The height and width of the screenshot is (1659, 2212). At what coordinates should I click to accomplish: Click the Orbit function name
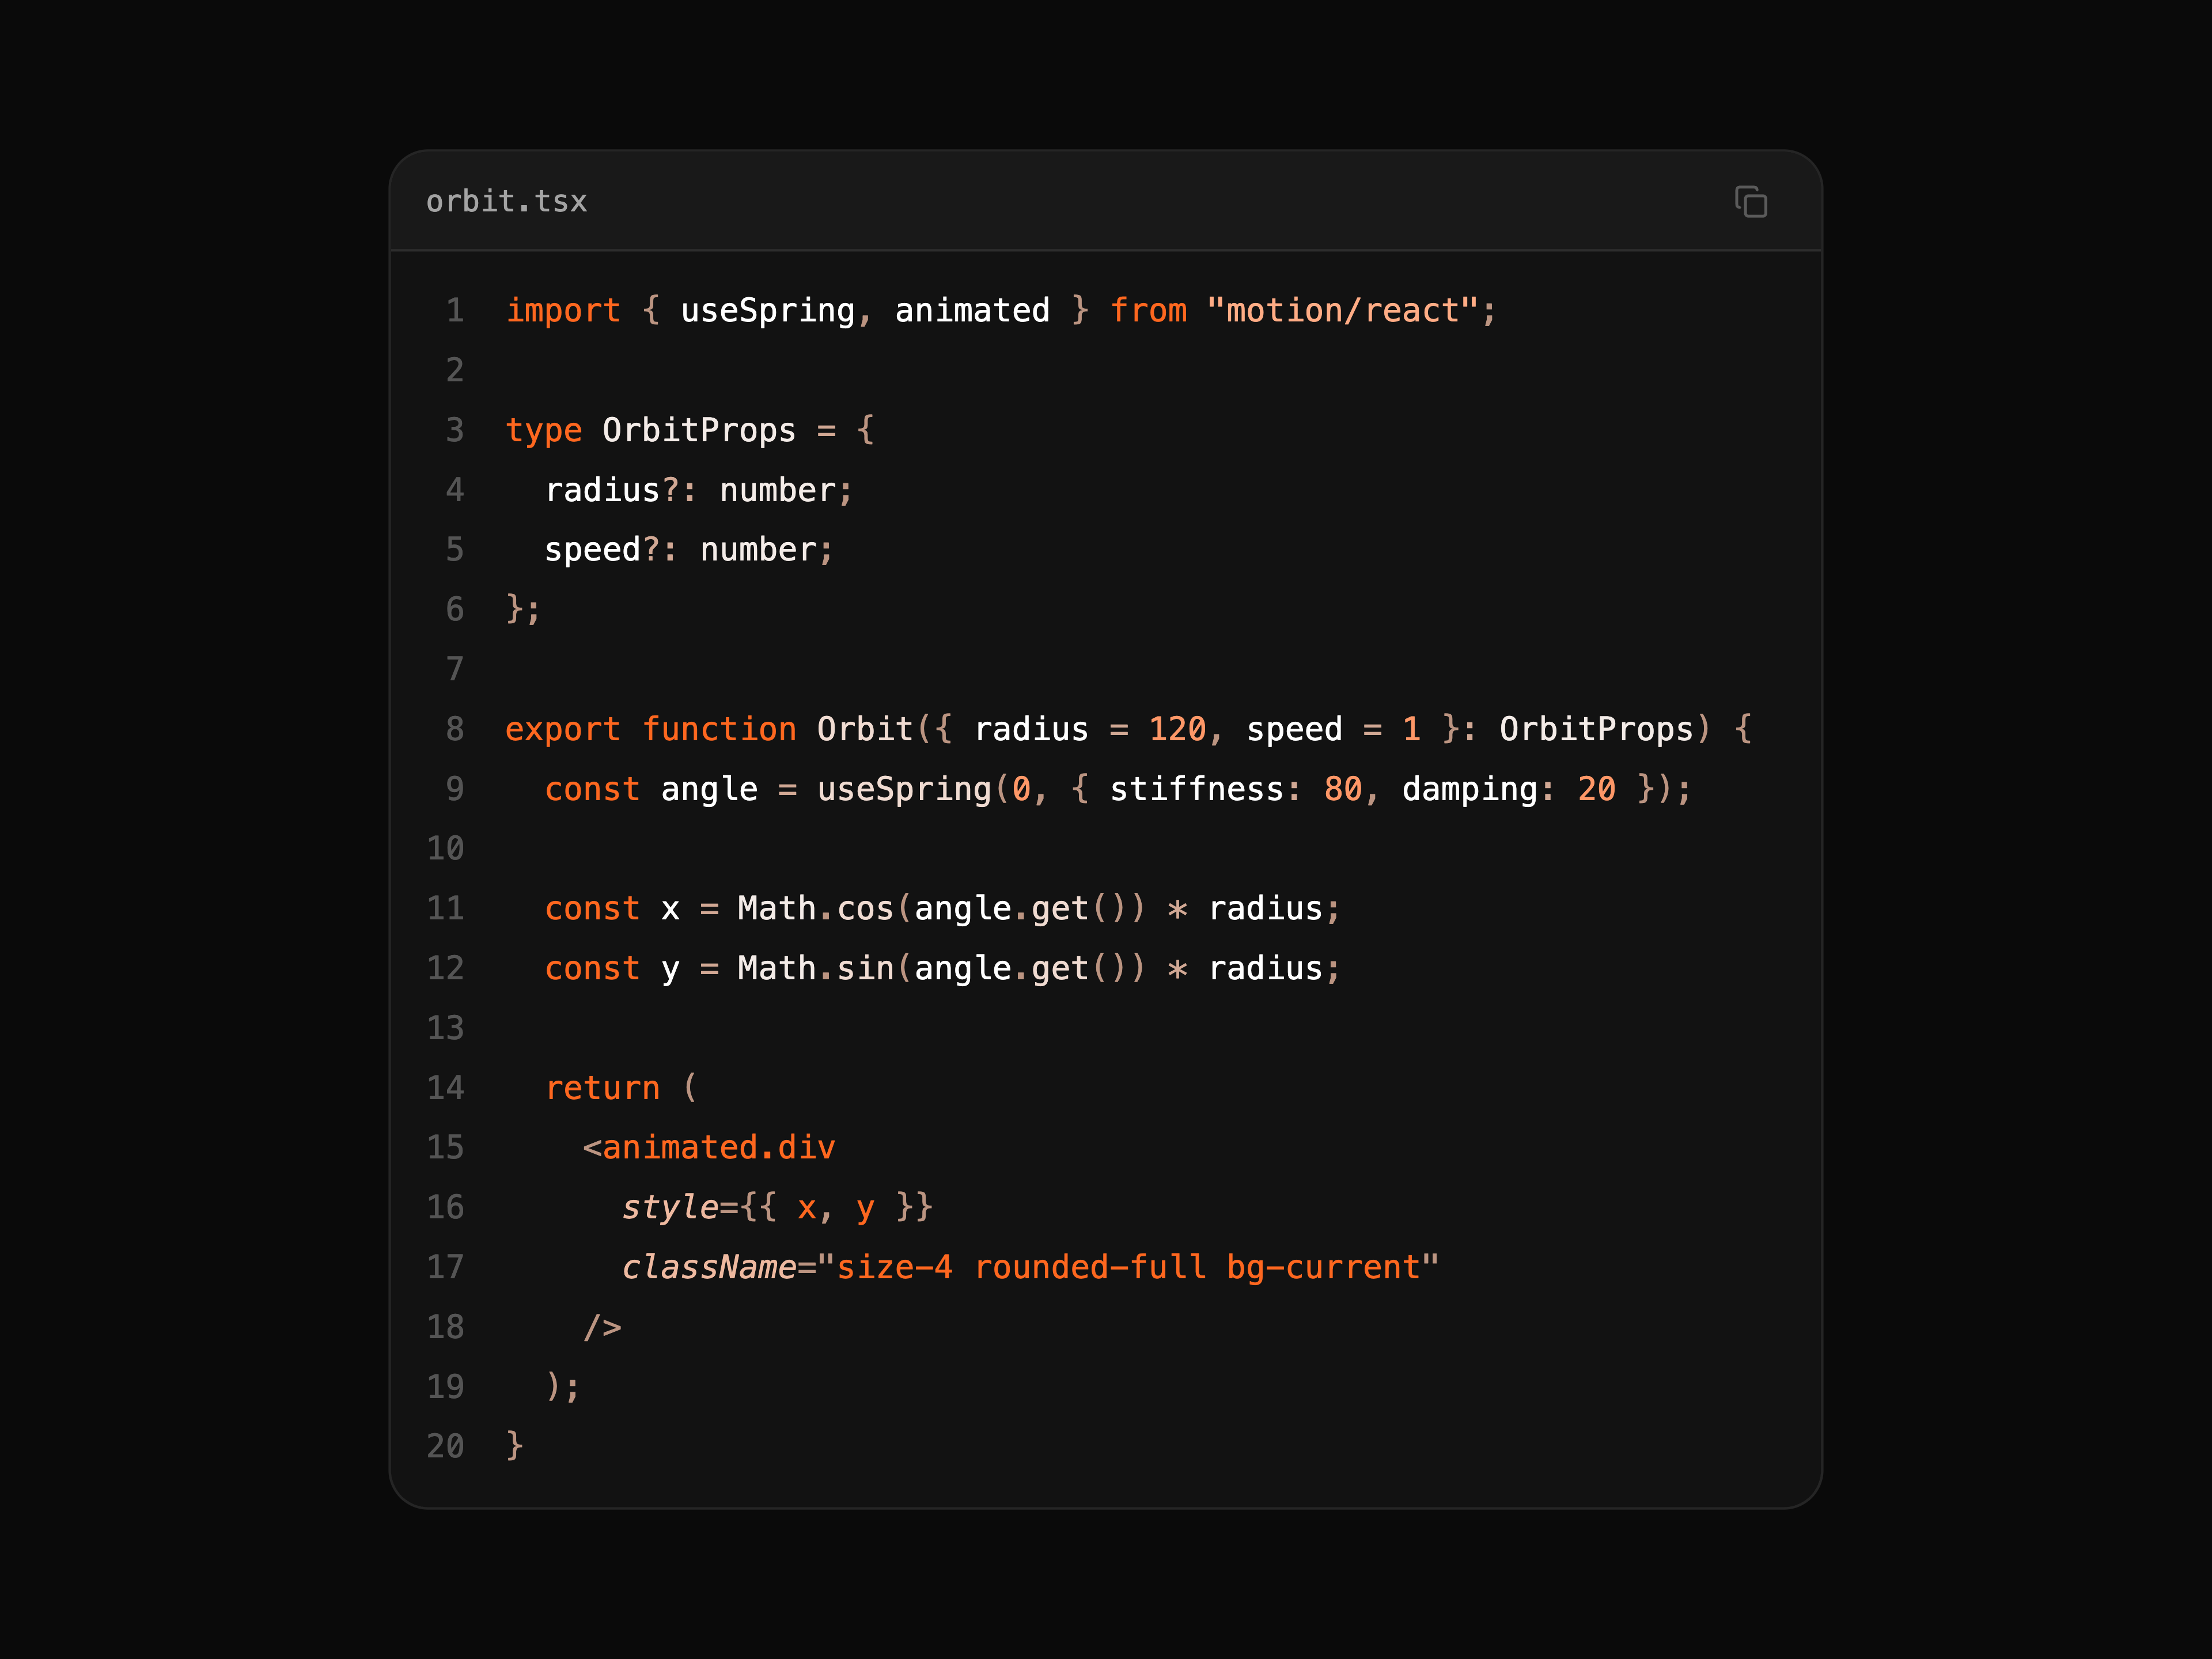(865, 729)
